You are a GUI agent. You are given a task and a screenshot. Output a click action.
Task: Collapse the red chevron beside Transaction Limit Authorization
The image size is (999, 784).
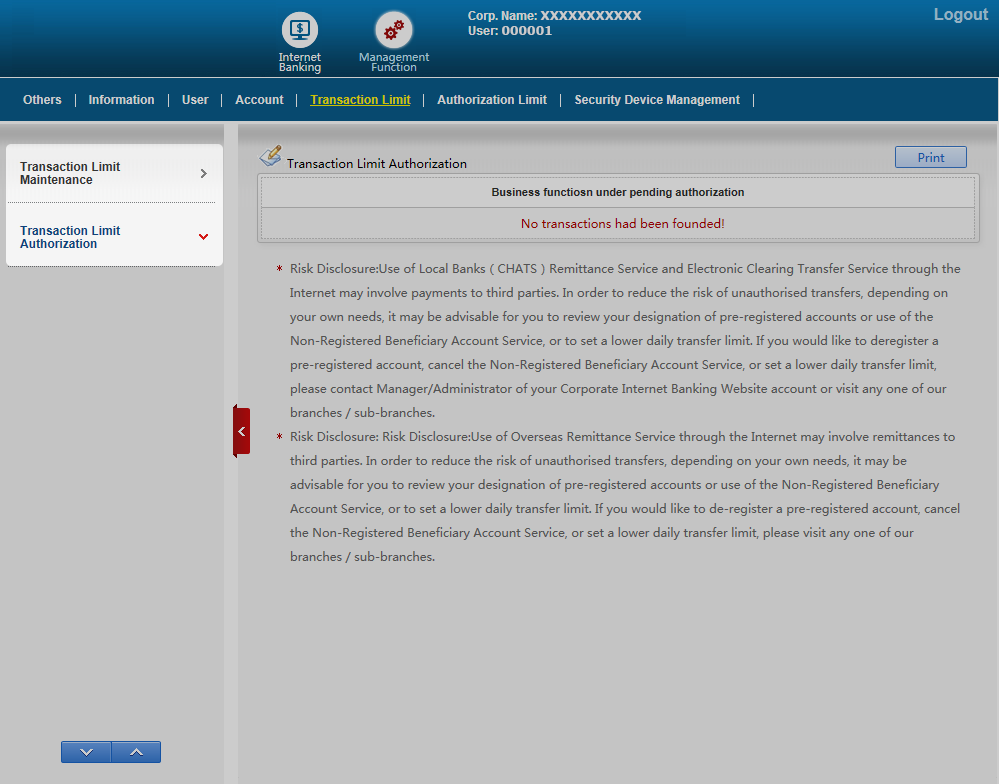point(204,237)
